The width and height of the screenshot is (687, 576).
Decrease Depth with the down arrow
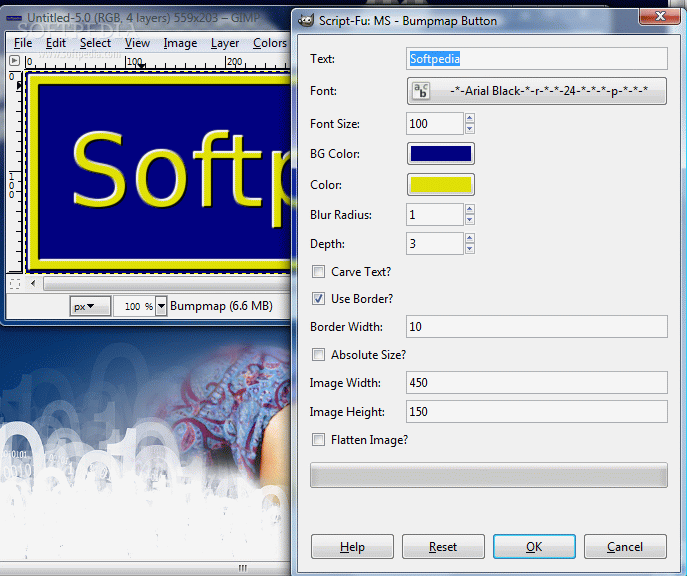(470, 249)
